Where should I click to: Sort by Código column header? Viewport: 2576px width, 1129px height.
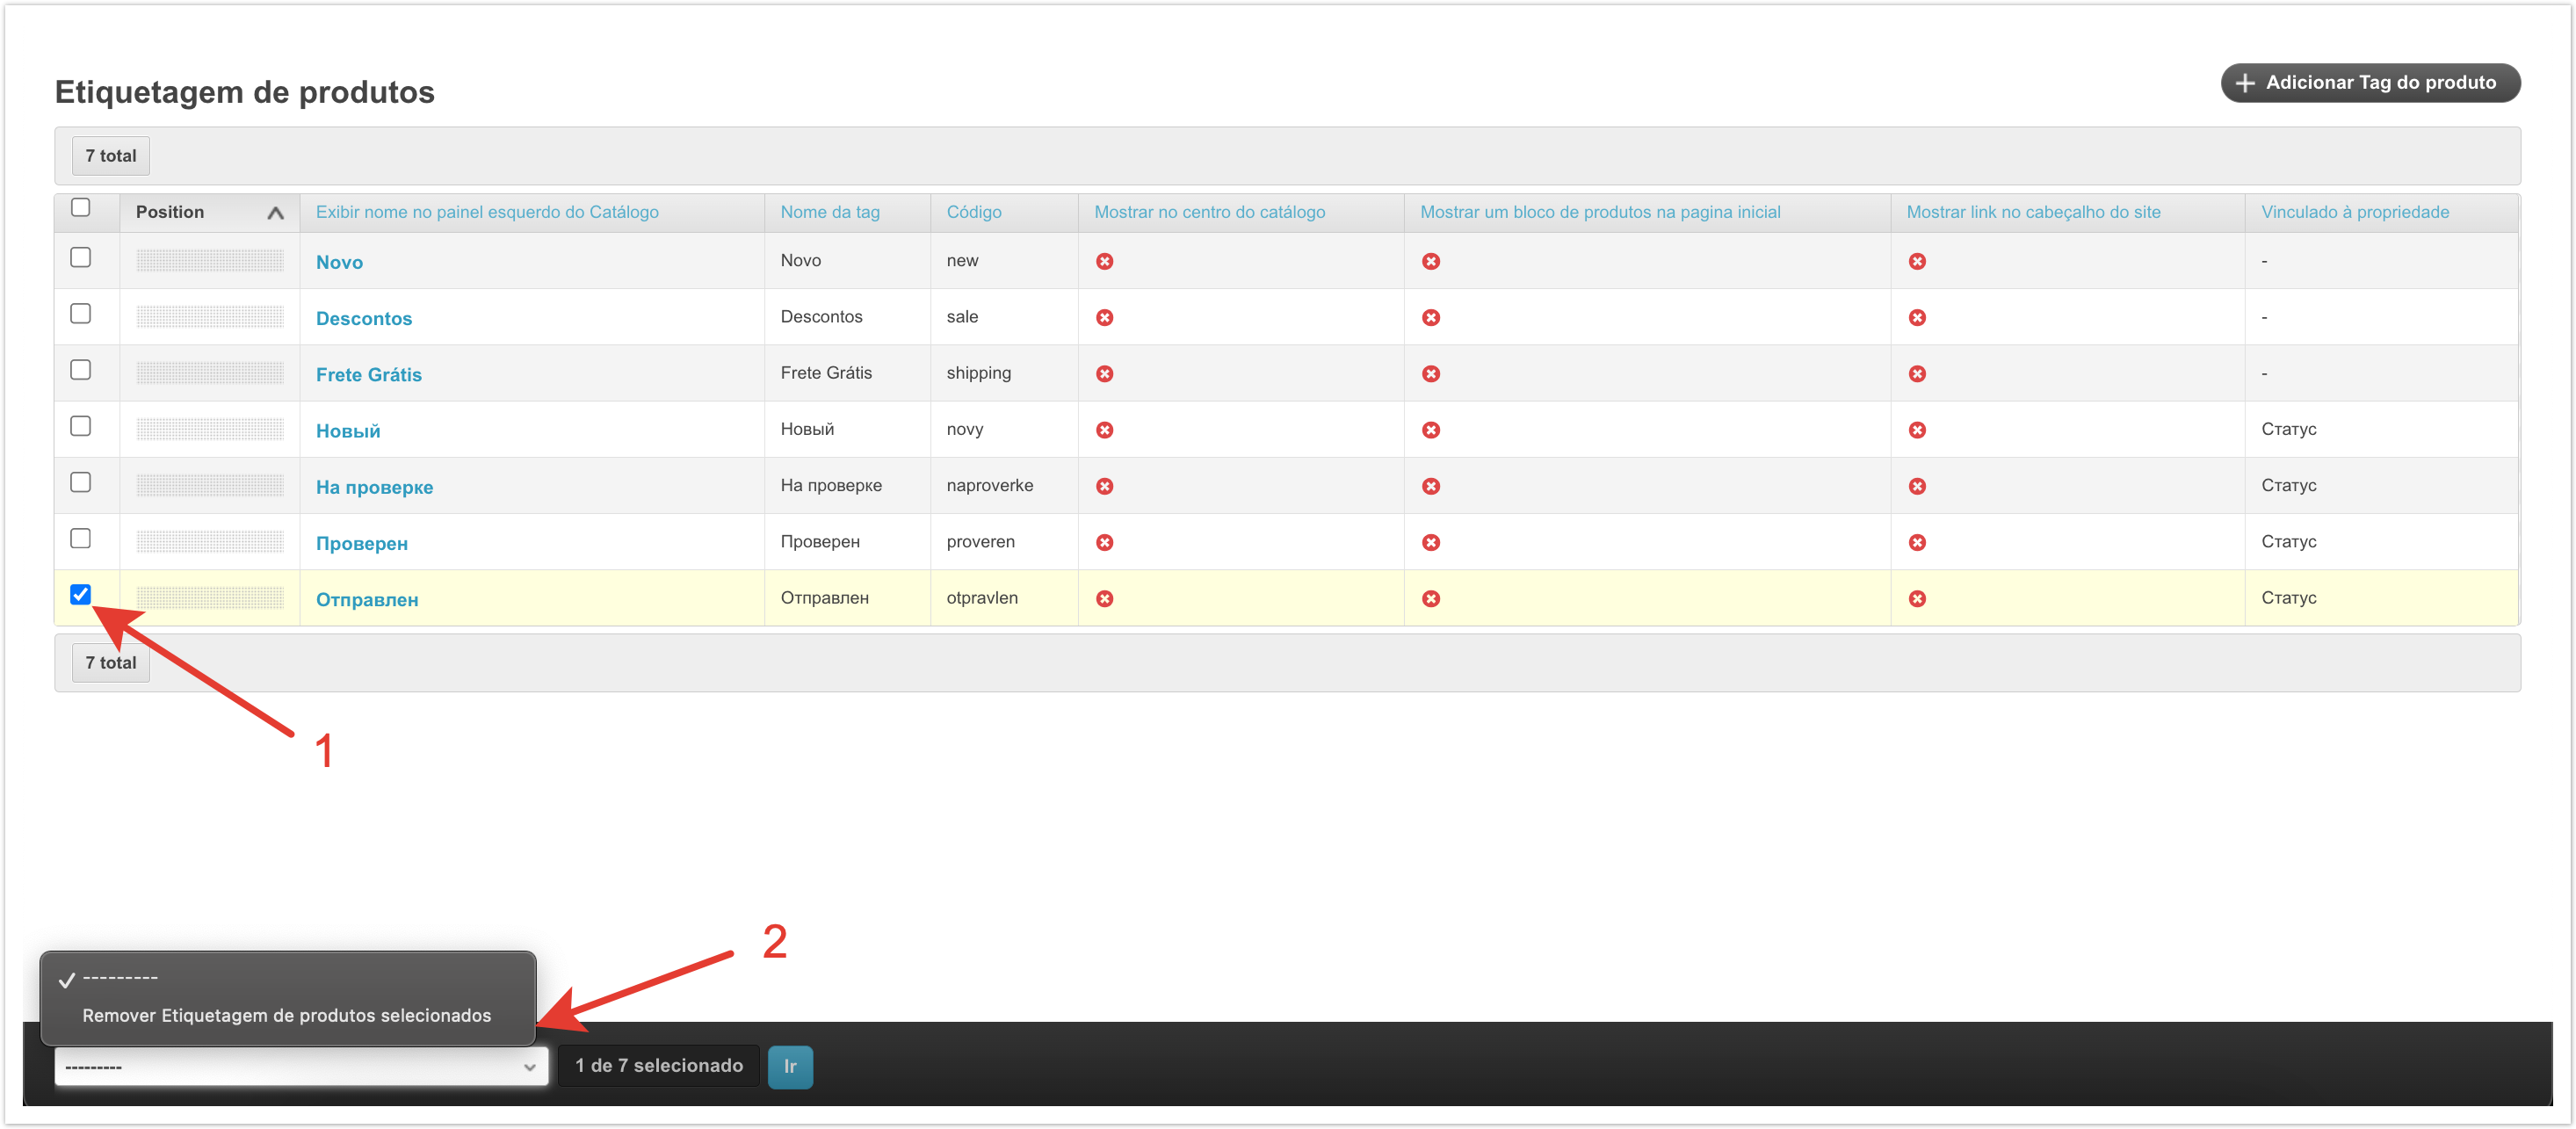(x=973, y=212)
